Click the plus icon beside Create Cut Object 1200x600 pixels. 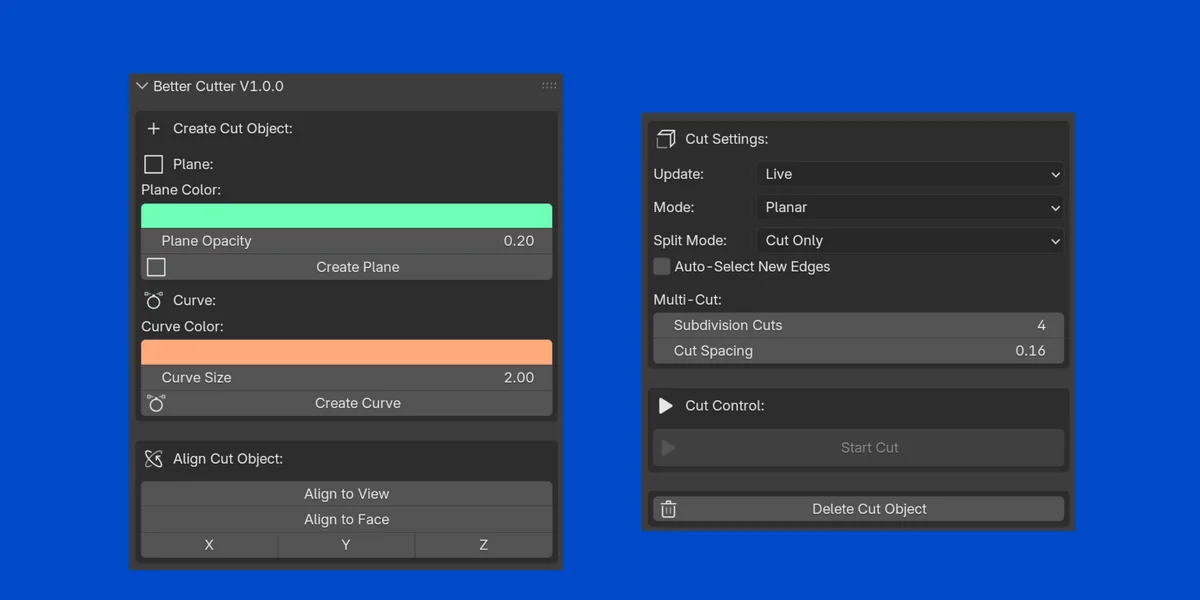153,129
